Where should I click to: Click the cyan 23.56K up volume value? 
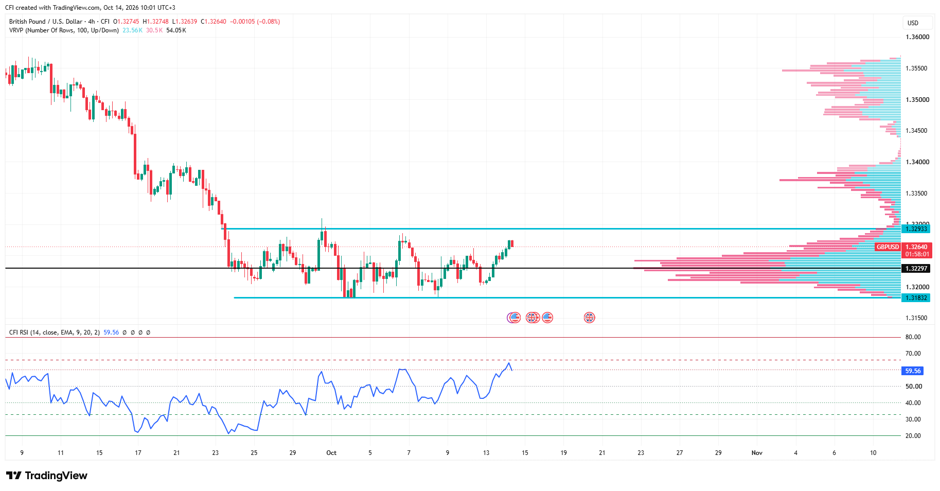(x=132, y=30)
